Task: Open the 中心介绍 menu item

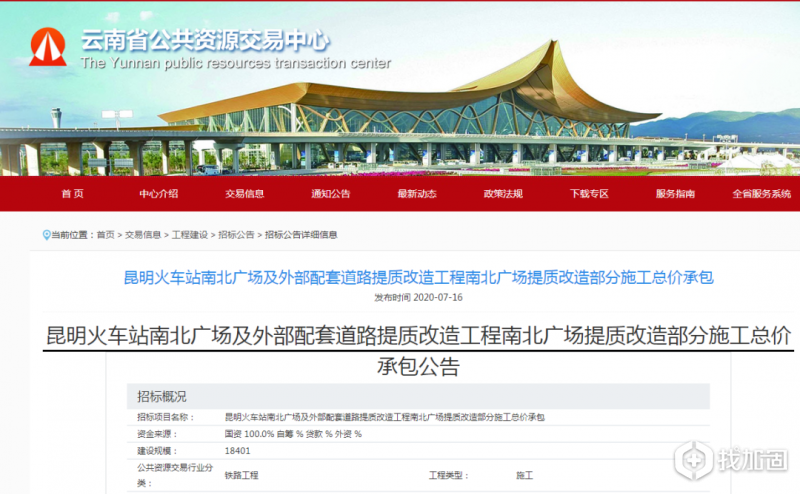Action: [x=159, y=193]
